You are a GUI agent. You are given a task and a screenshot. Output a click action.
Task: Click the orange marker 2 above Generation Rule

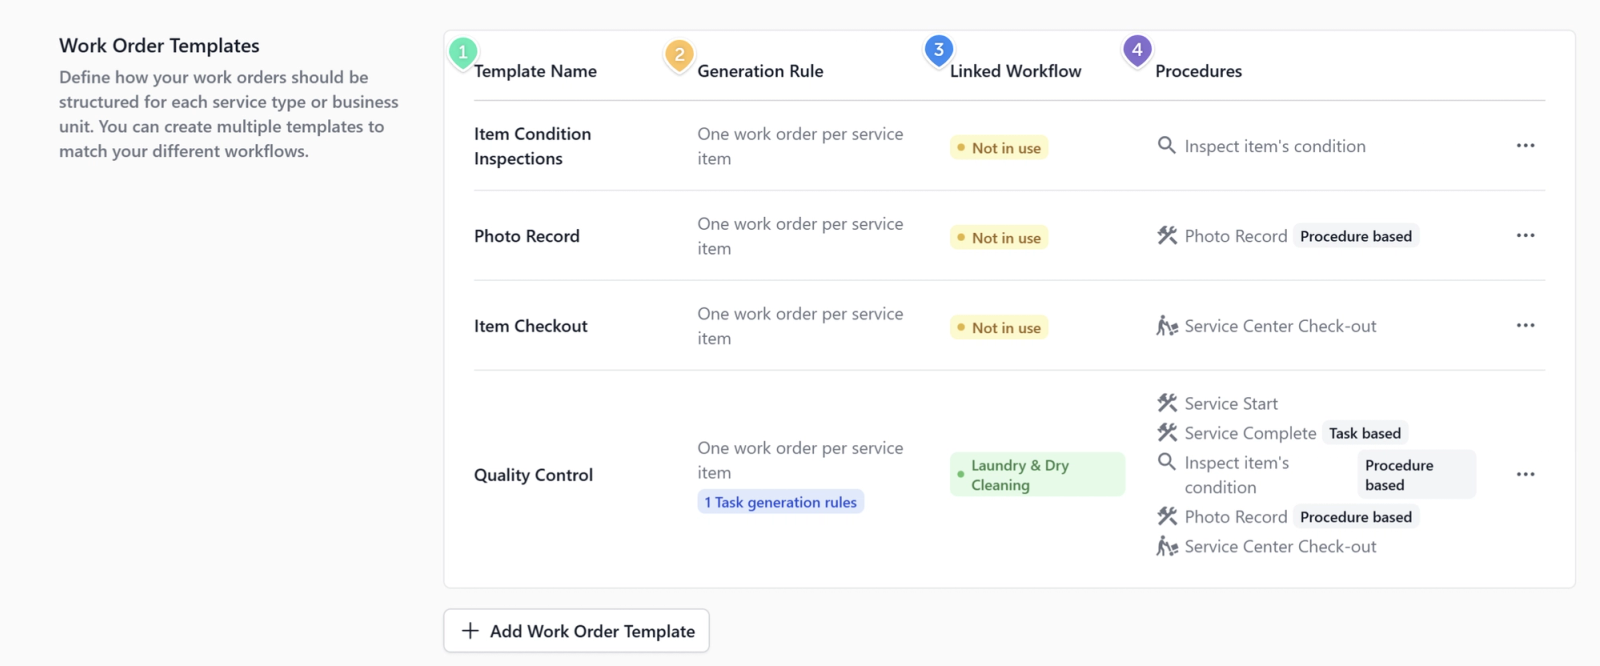pos(679,54)
